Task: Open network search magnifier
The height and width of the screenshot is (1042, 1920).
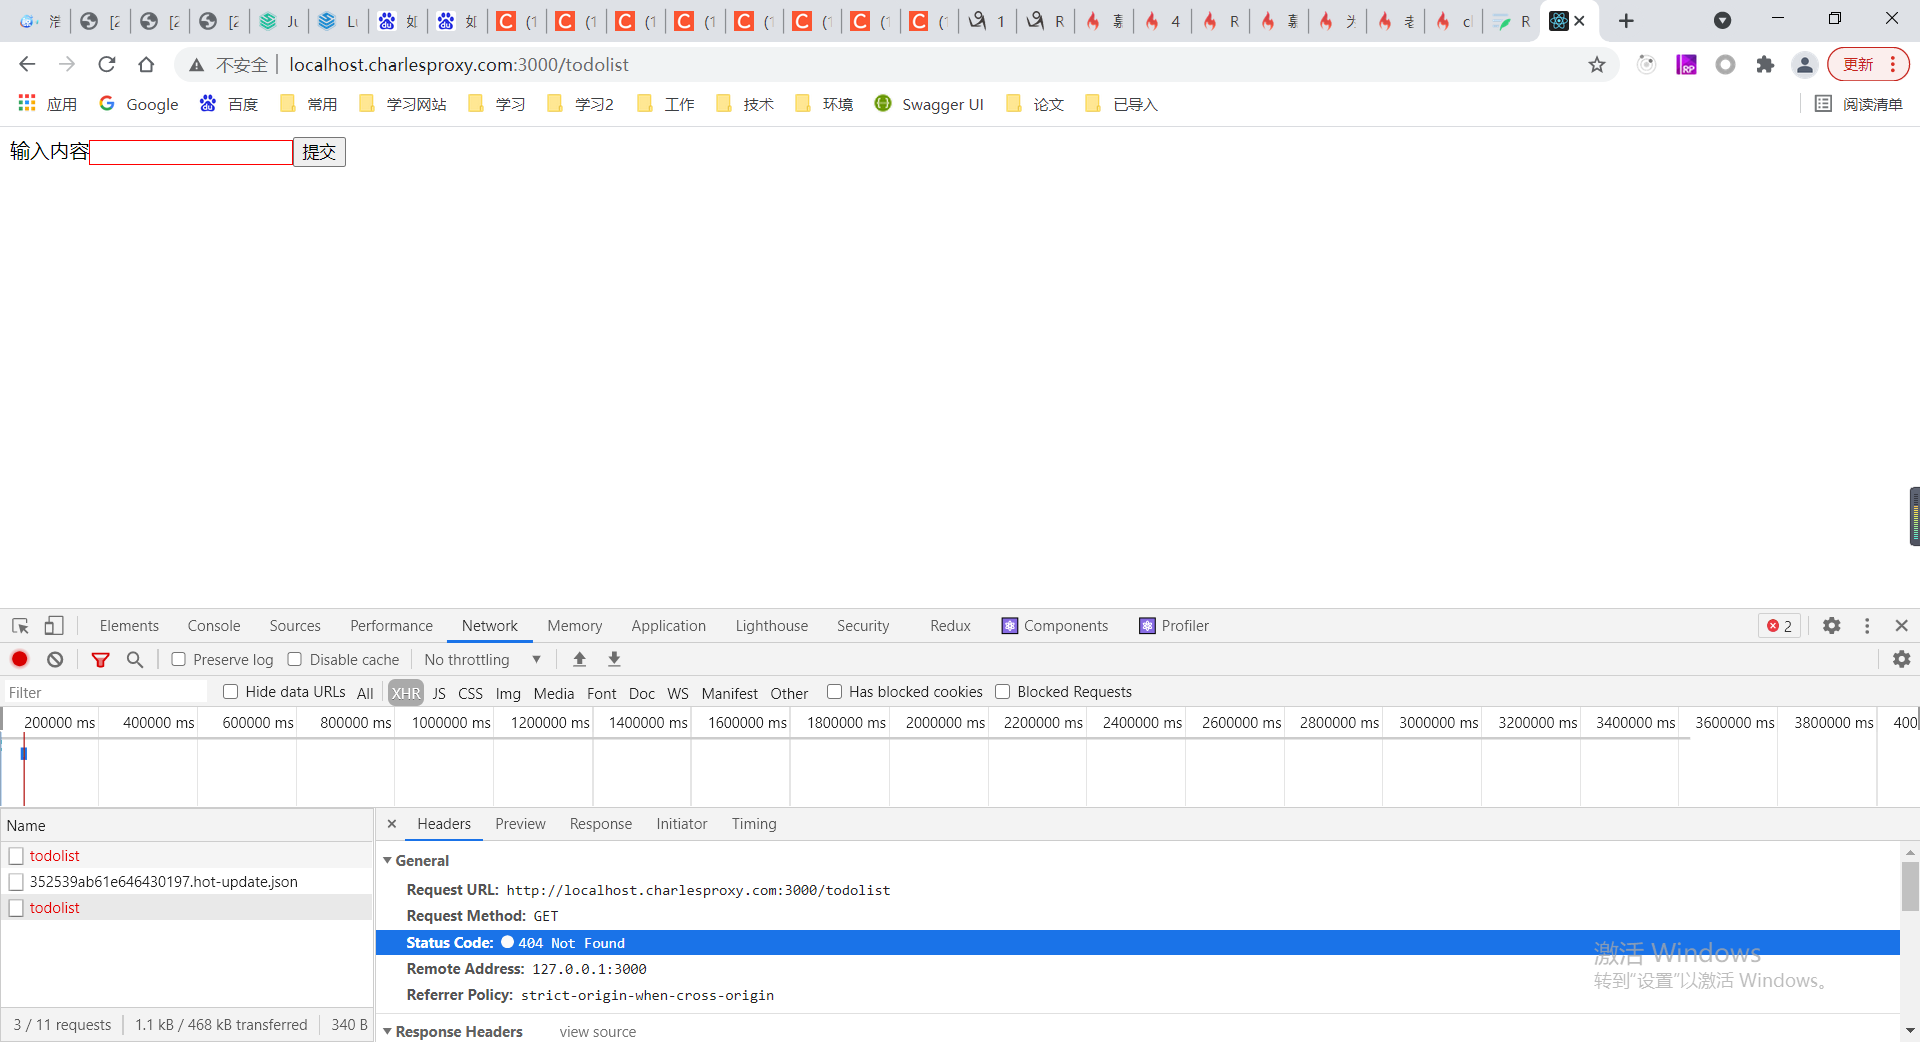Action: 135,660
